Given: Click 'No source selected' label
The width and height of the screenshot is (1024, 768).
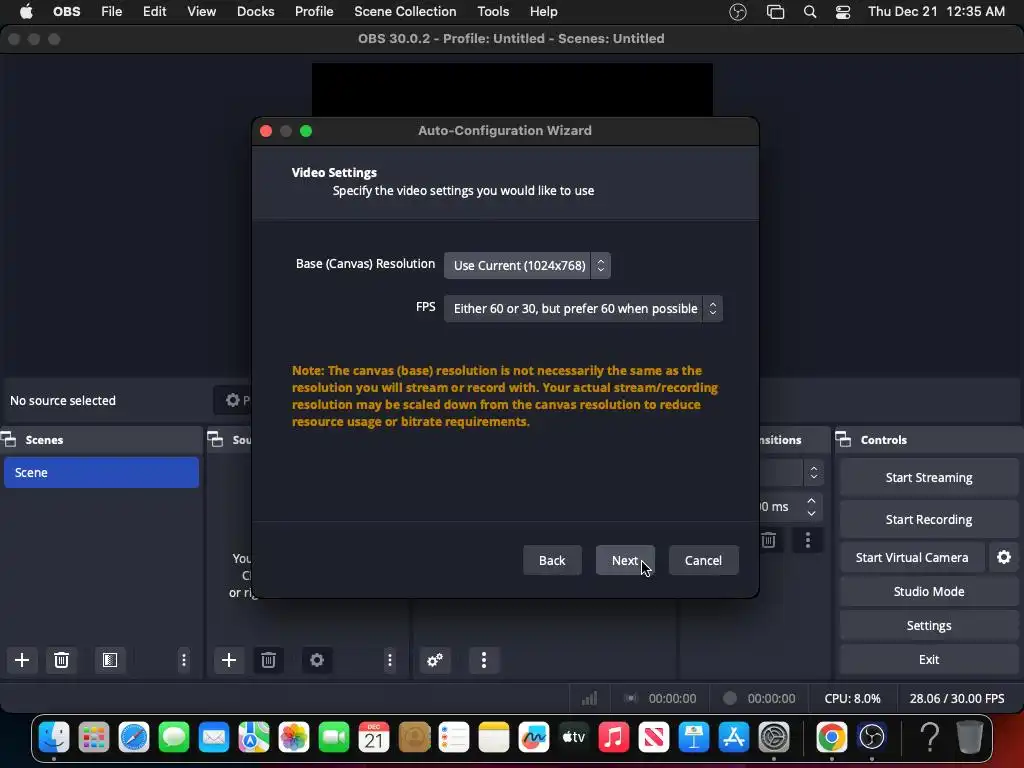Looking at the screenshot, I should [x=63, y=400].
